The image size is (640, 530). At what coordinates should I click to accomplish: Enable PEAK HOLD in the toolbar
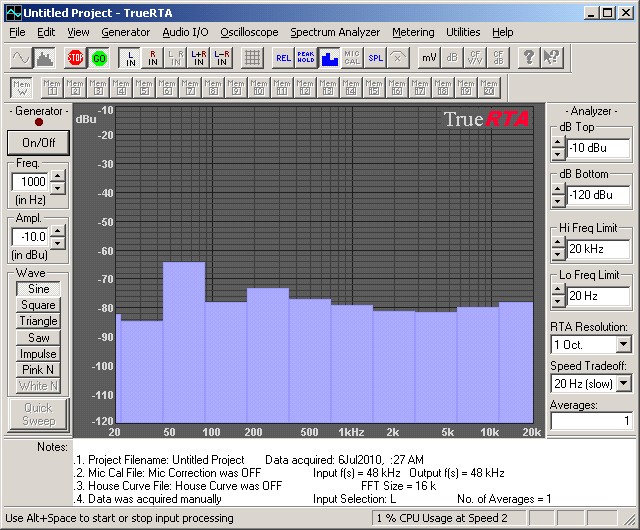pos(307,57)
